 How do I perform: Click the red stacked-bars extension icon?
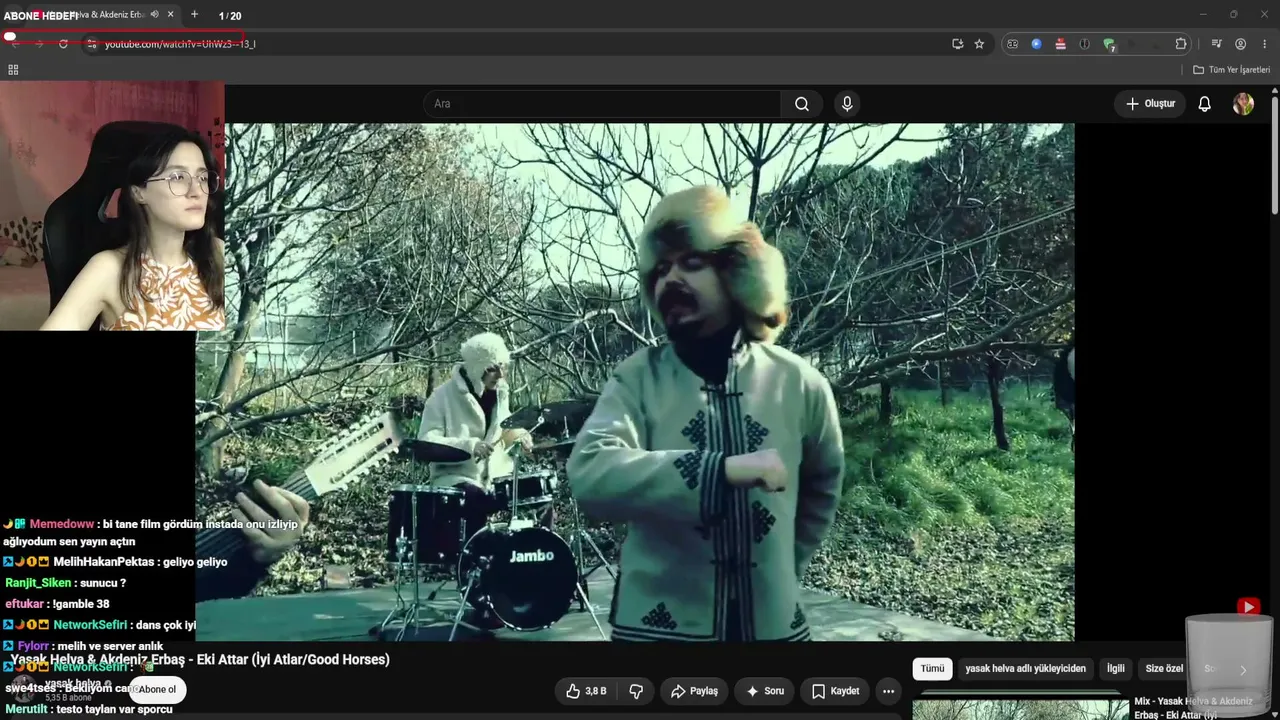[x=1060, y=44]
